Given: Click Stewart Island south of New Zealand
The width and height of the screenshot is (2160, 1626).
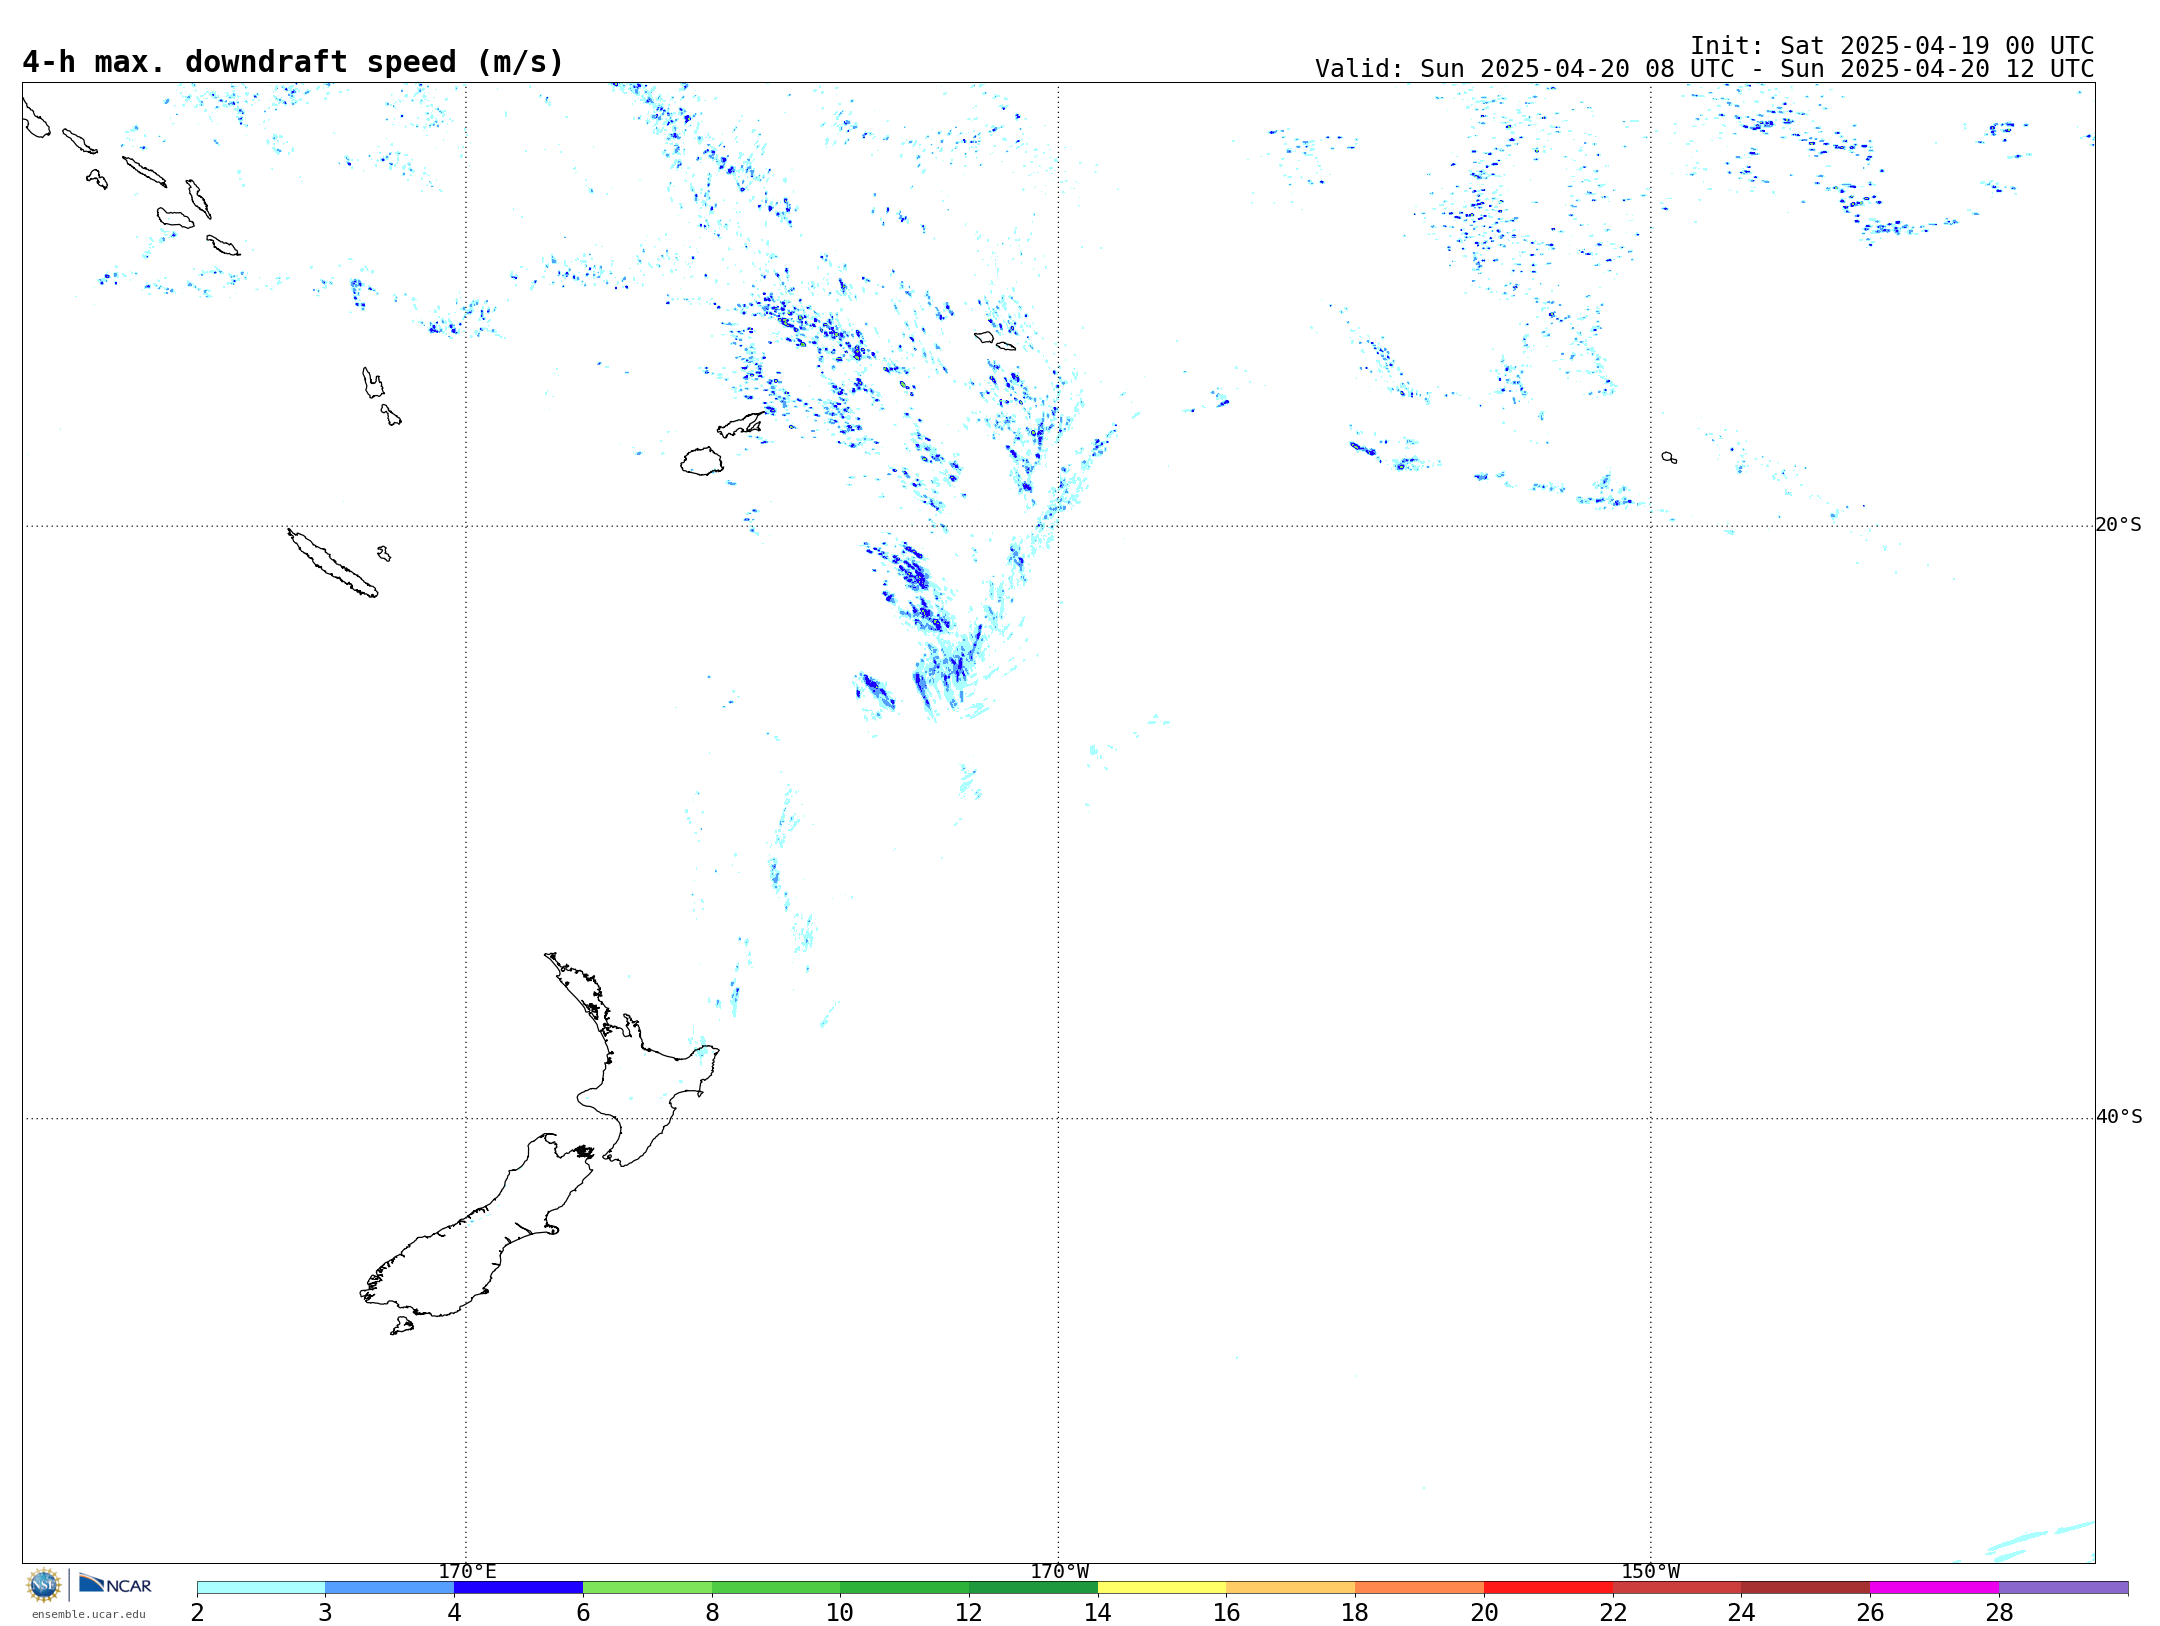Looking at the screenshot, I should pyautogui.click(x=402, y=1326).
